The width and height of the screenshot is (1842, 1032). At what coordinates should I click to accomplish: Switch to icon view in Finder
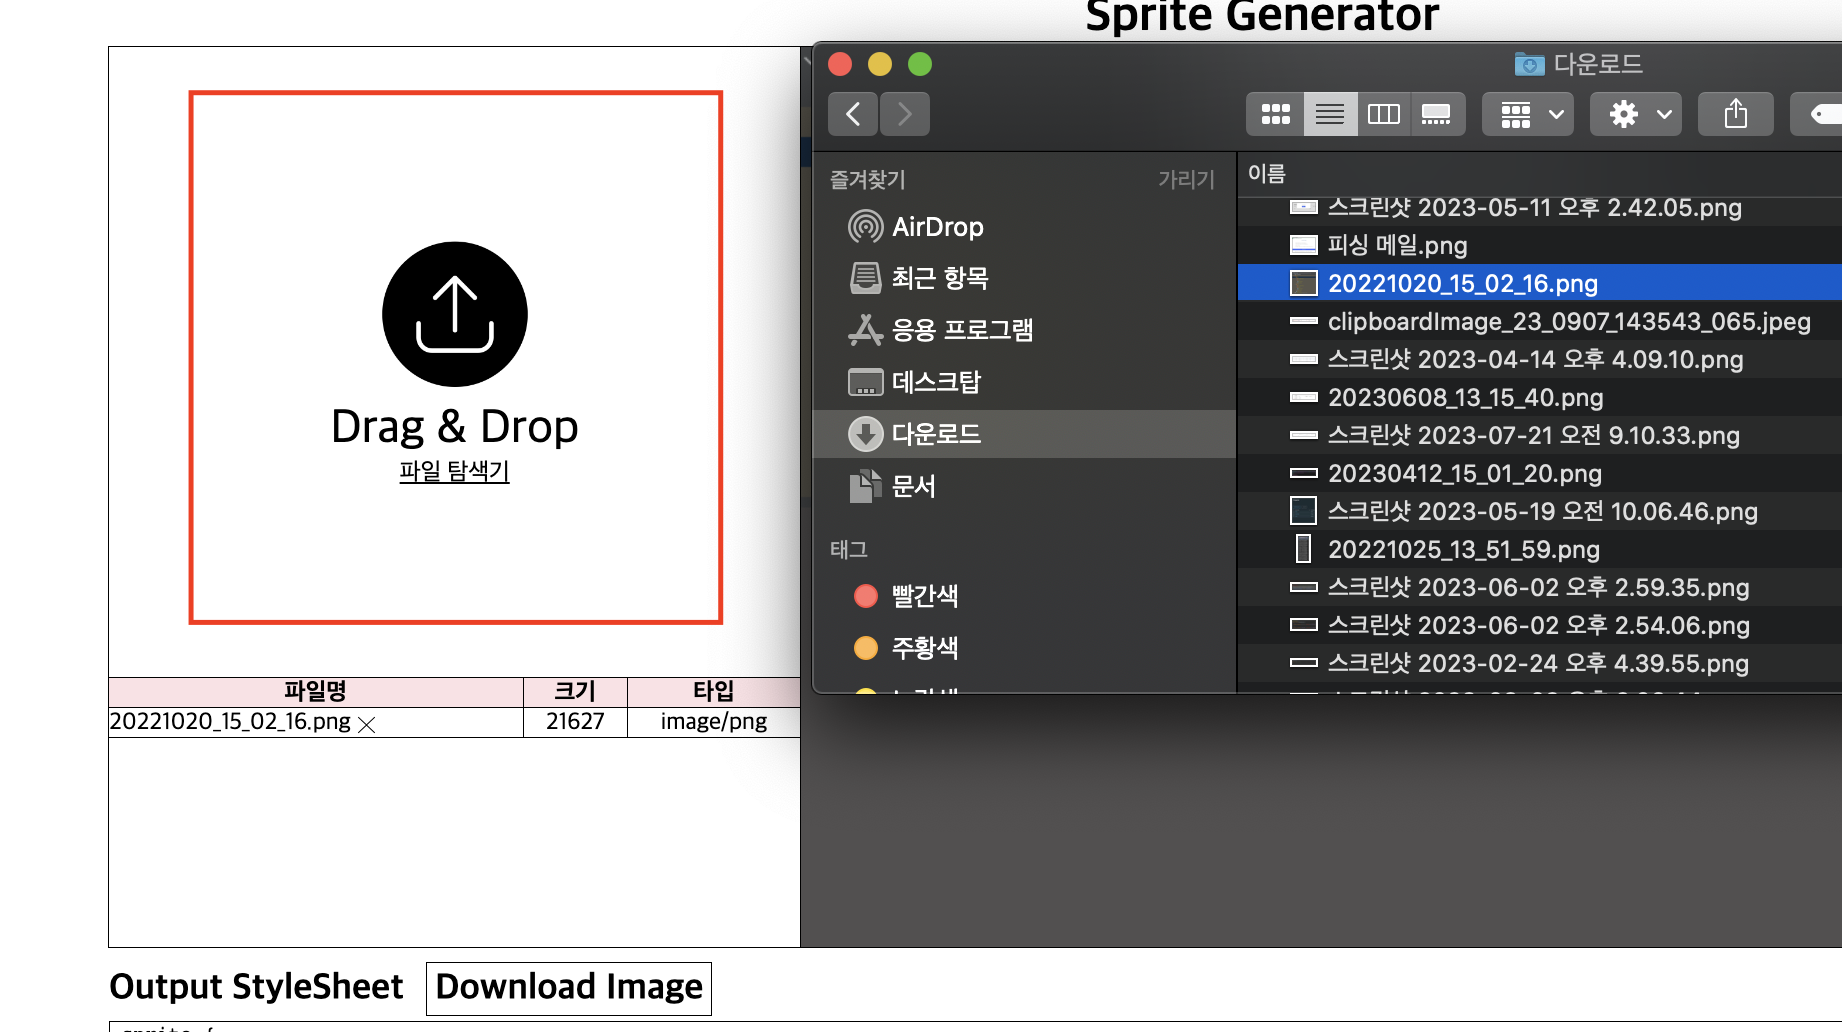(1274, 113)
